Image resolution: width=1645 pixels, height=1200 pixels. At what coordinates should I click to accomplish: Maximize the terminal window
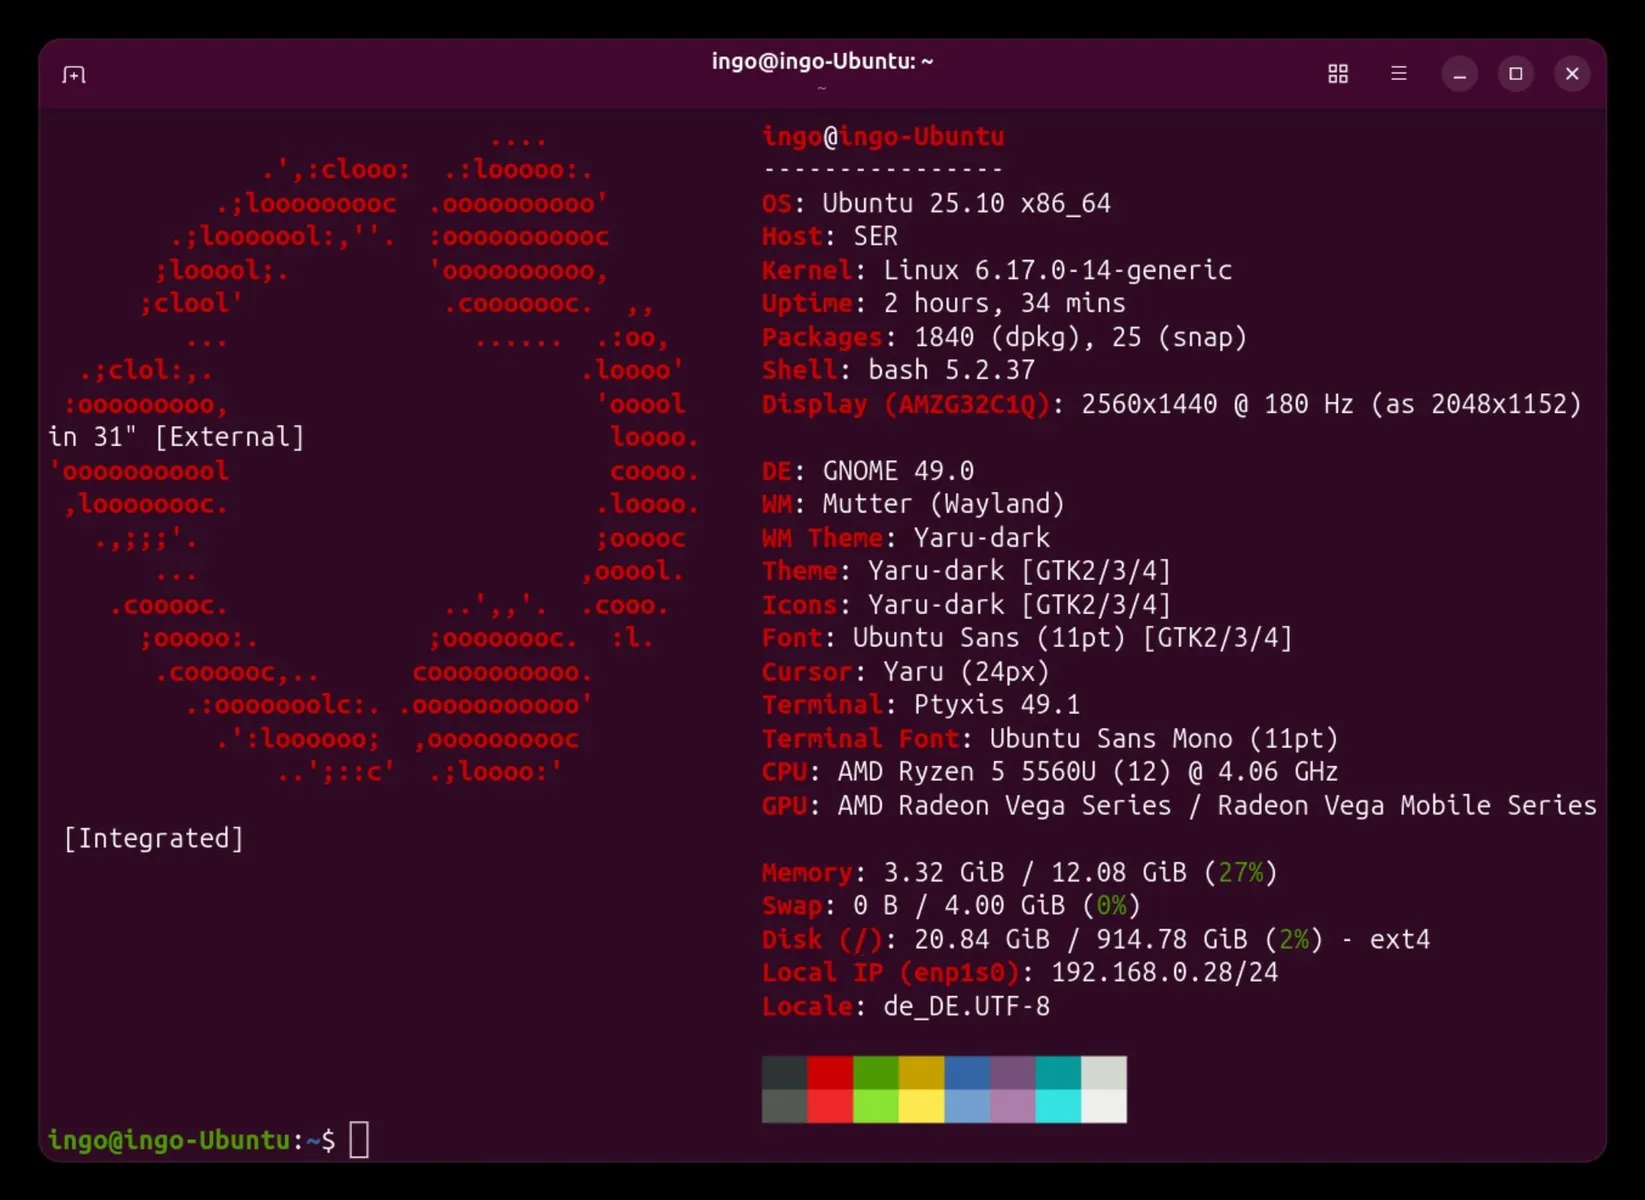(1516, 74)
